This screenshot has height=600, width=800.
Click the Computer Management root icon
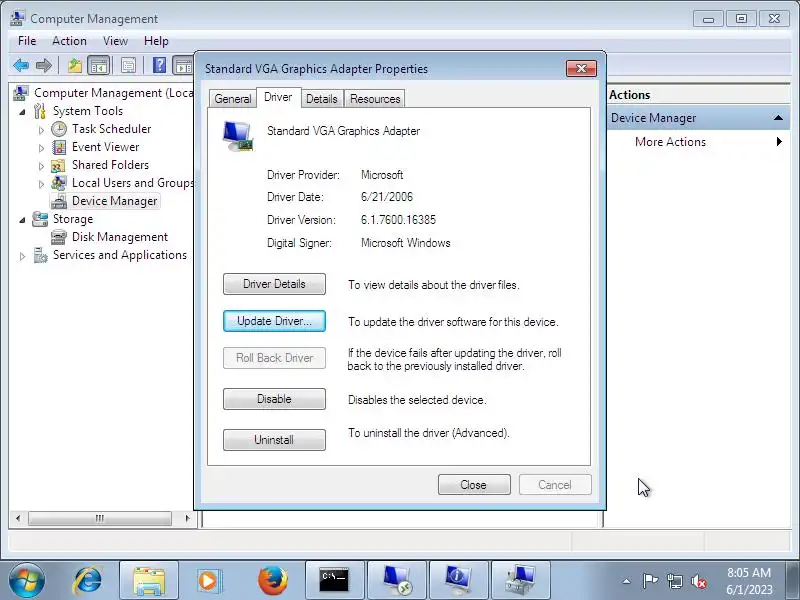pos(21,93)
